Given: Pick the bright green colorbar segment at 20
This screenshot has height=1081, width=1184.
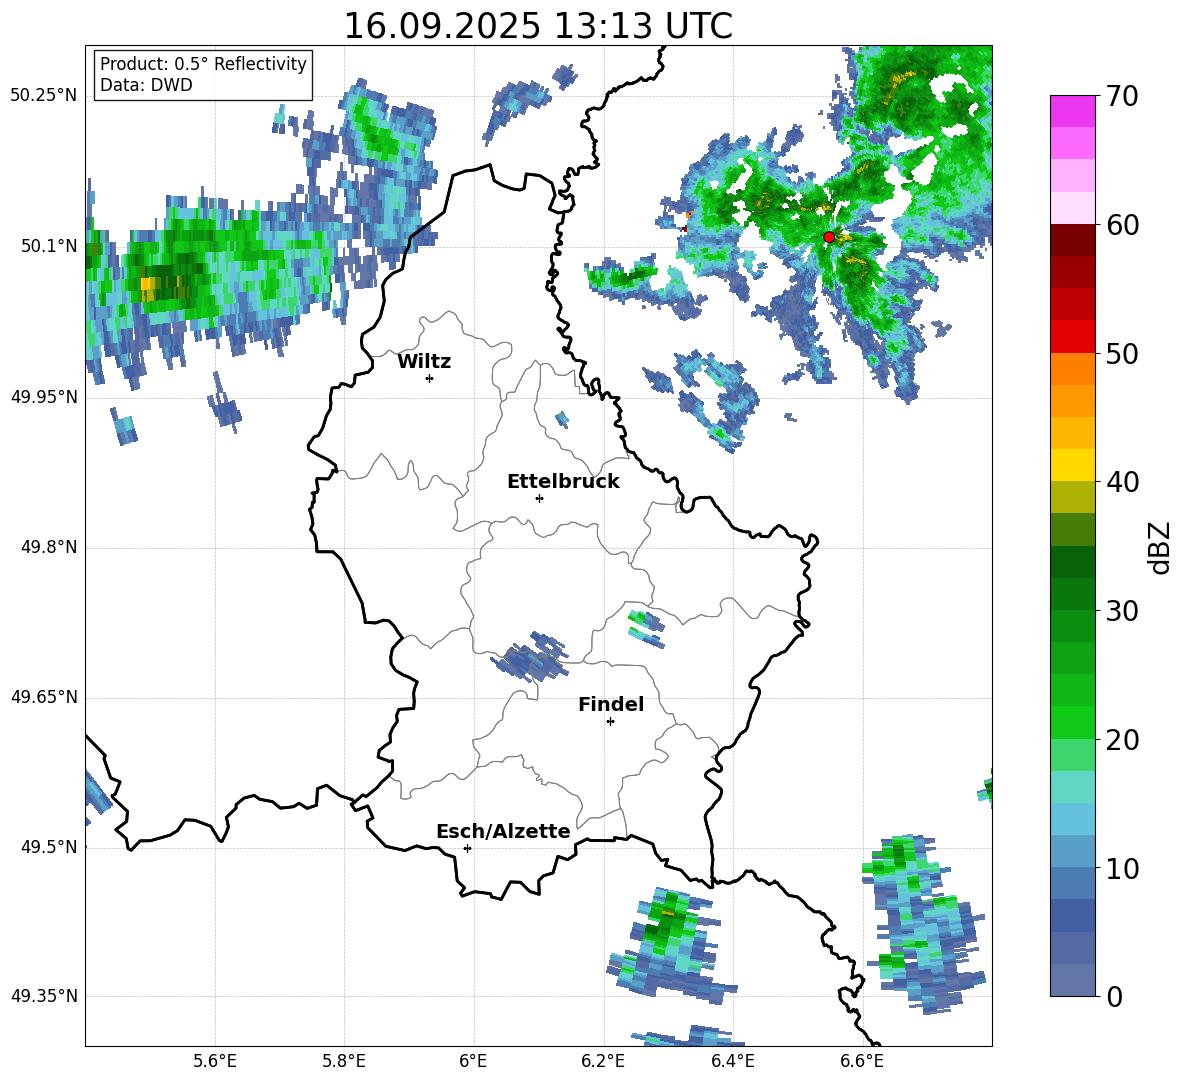Looking at the screenshot, I should click(1072, 723).
